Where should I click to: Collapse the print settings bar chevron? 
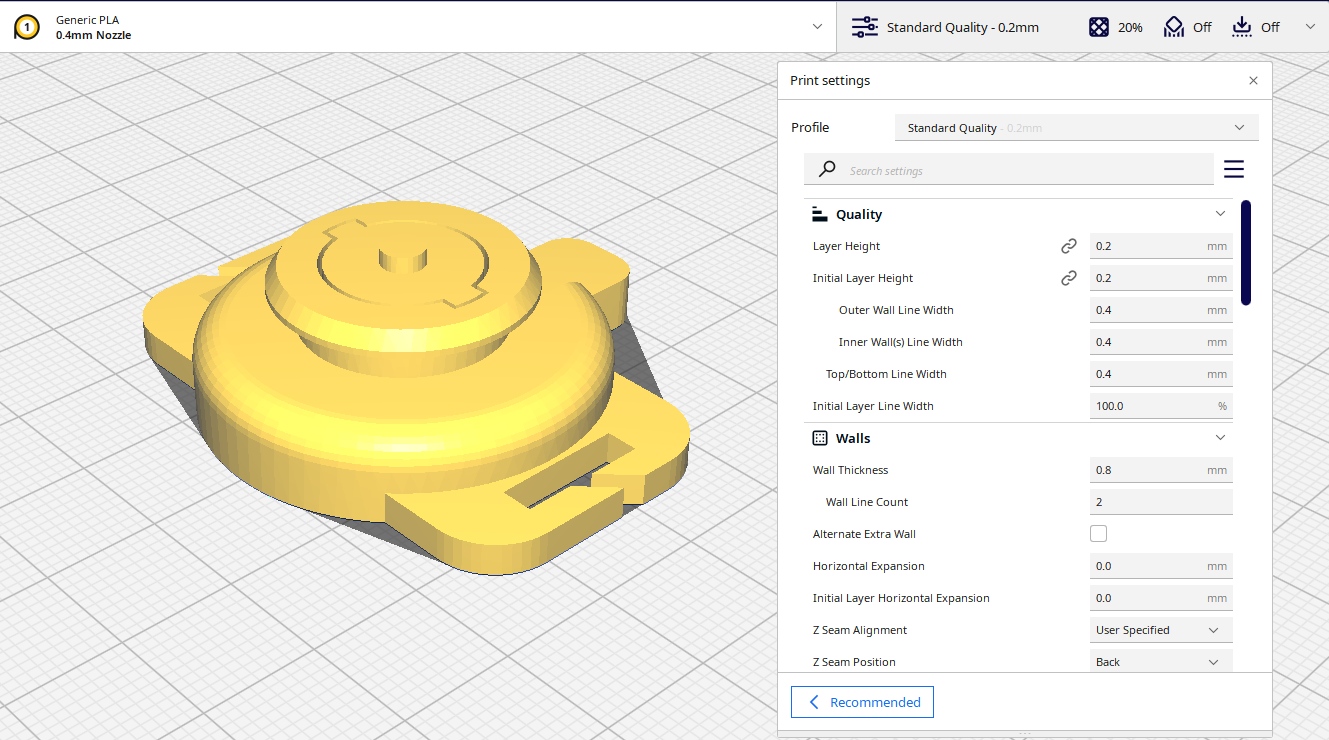(1310, 27)
